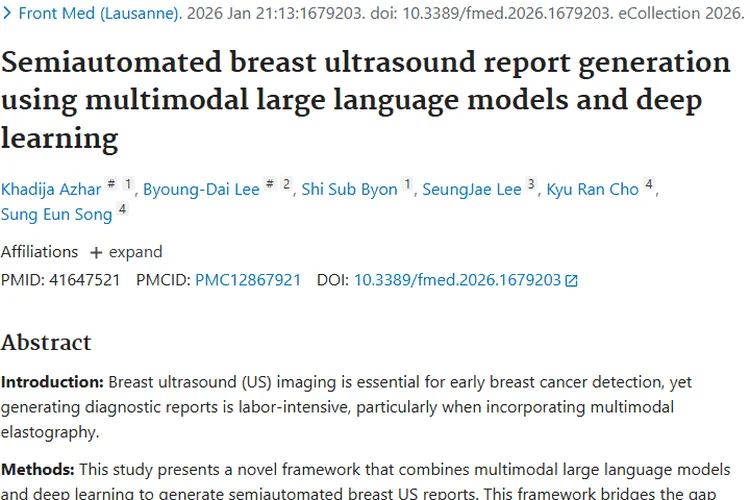Click affiliation superscript 2 after Byoung-Dai Lee
The height and width of the screenshot is (500, 750).
286,184
